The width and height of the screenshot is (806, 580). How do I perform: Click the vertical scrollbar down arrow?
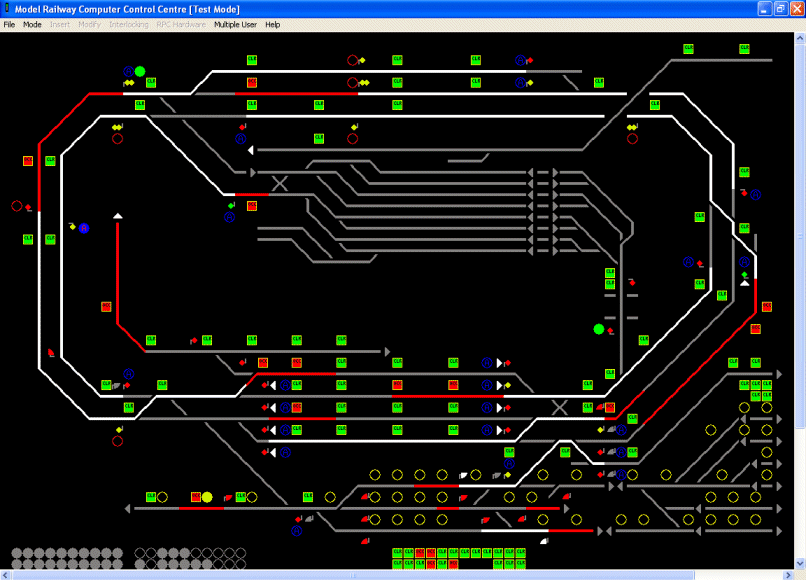tap(800, 563)
